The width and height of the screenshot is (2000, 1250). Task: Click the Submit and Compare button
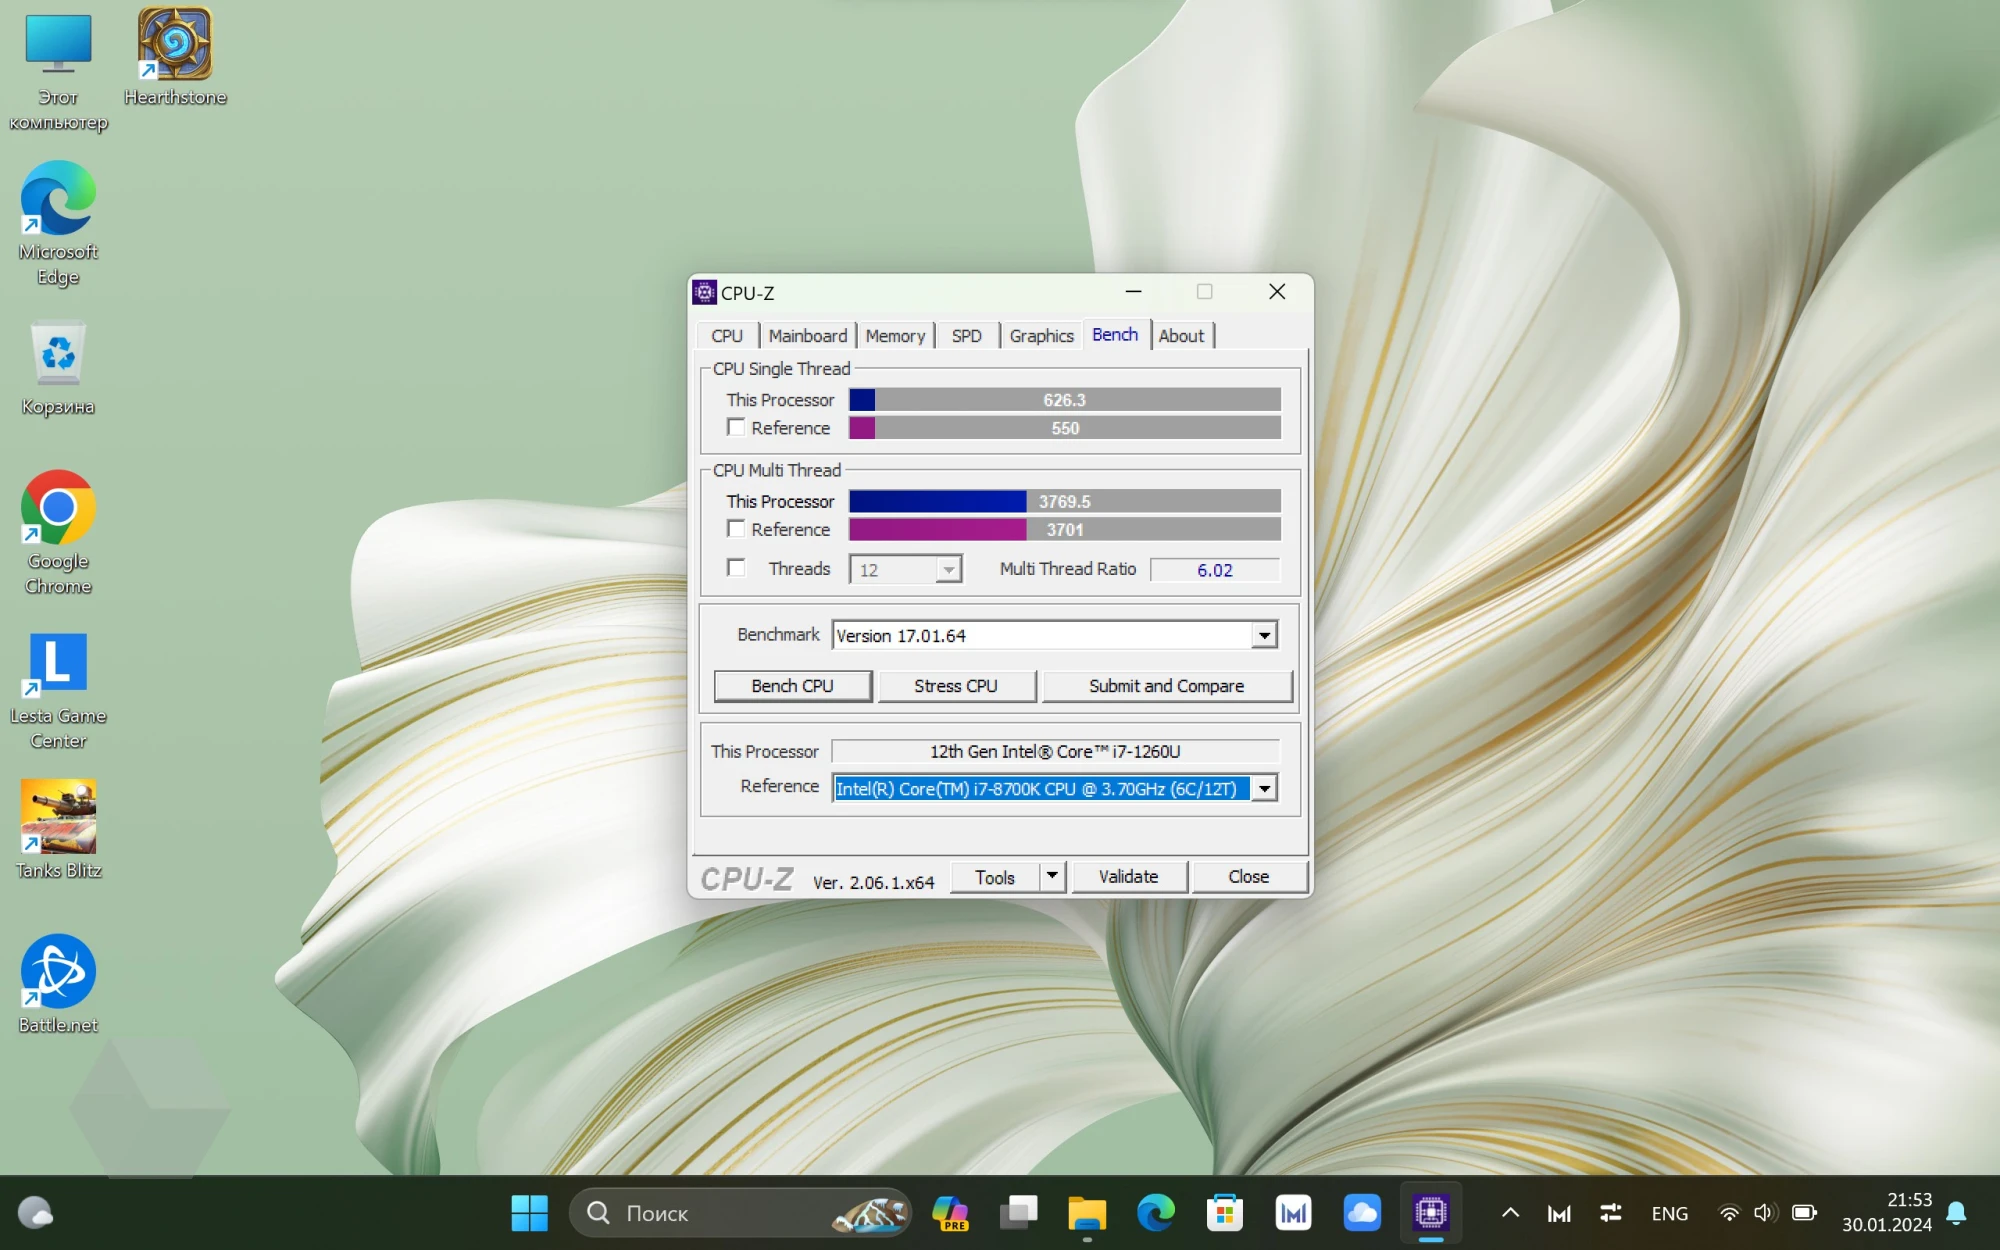click(x=1166, y=686)
